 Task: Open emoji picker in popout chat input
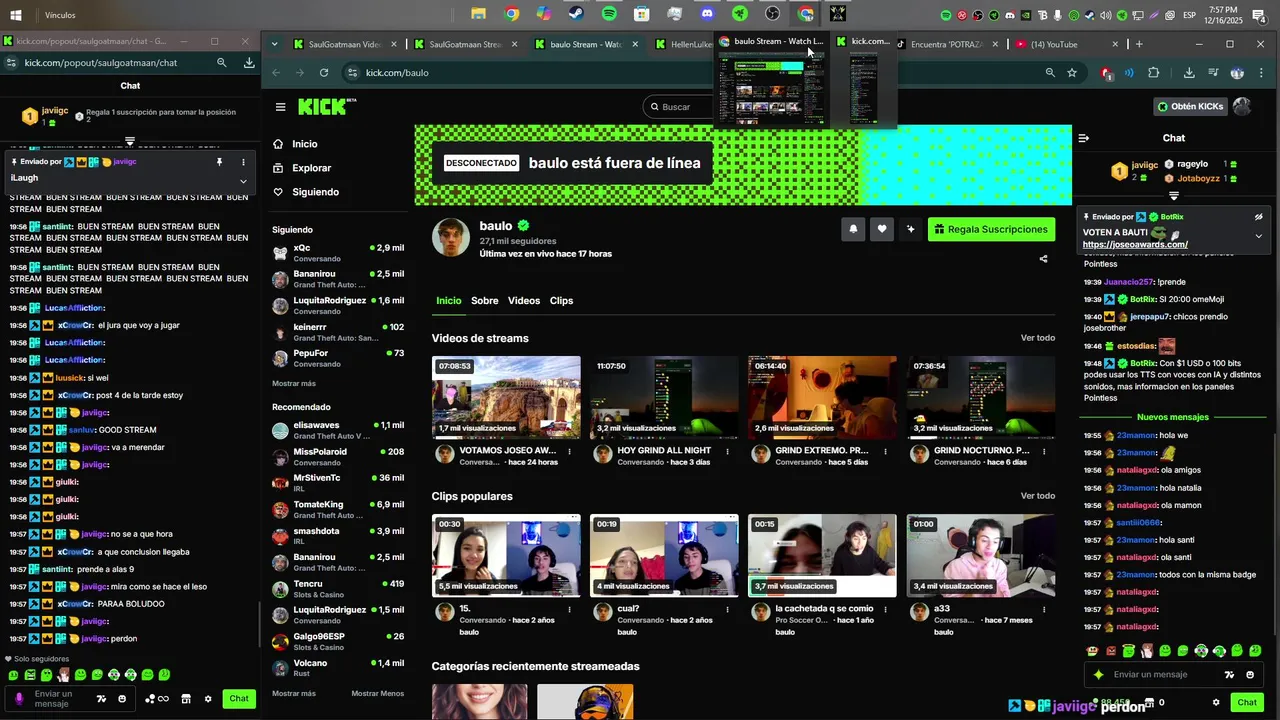coord(122,699)
